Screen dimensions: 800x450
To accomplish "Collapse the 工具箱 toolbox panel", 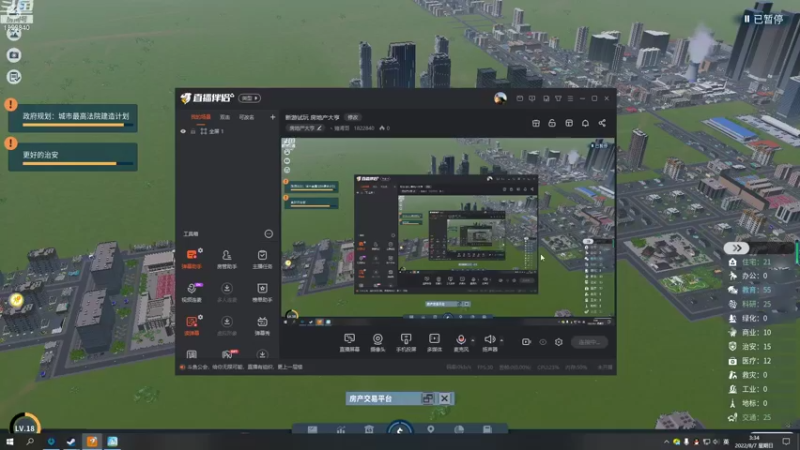I will tap(268, 234).
